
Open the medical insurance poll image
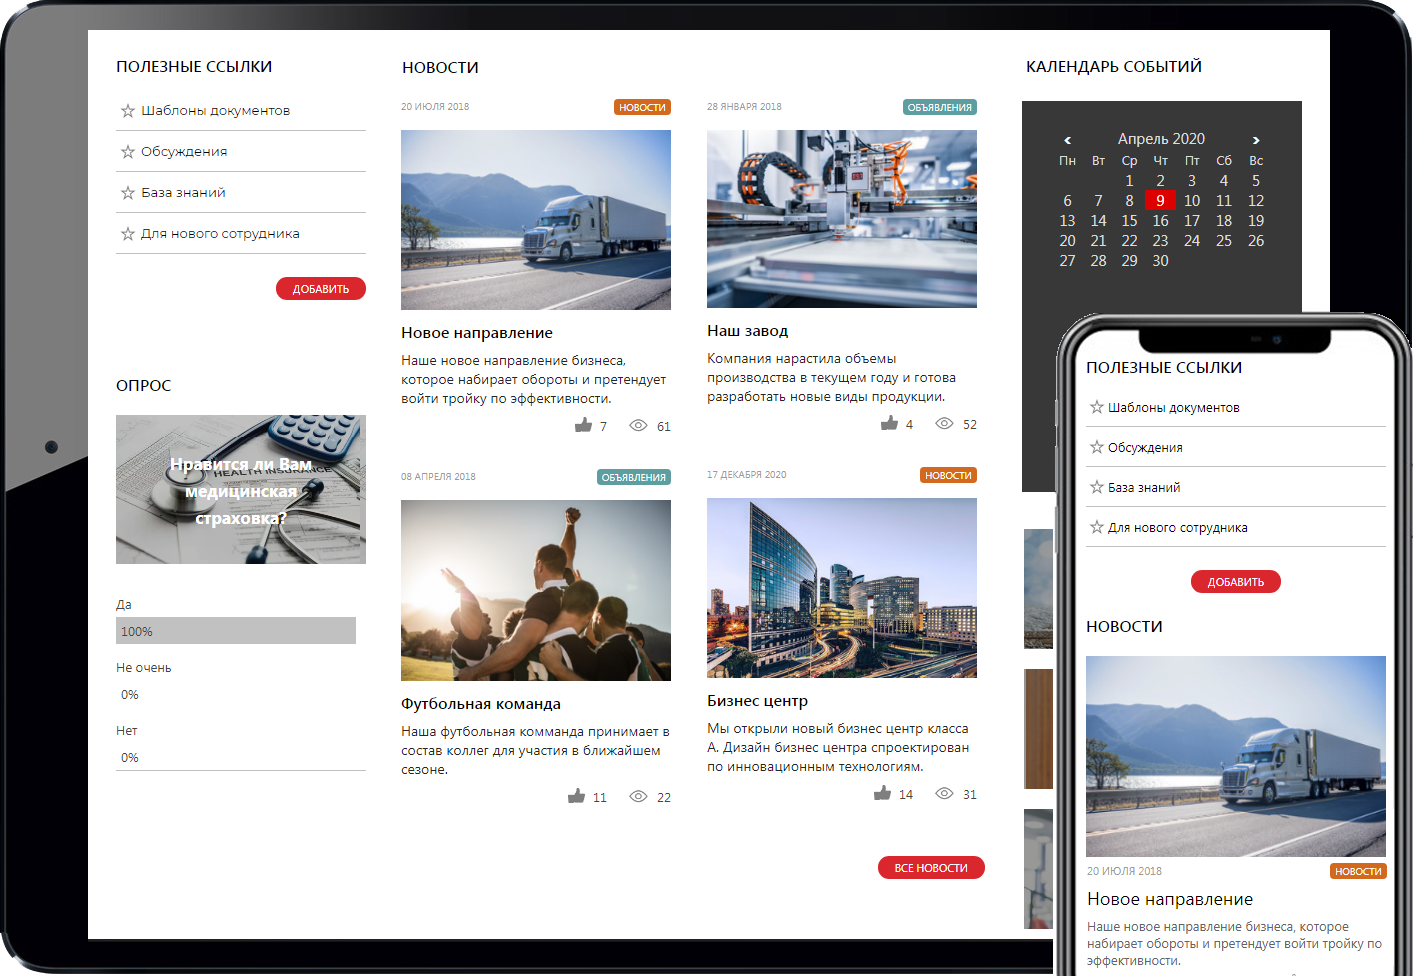point(241,490)
